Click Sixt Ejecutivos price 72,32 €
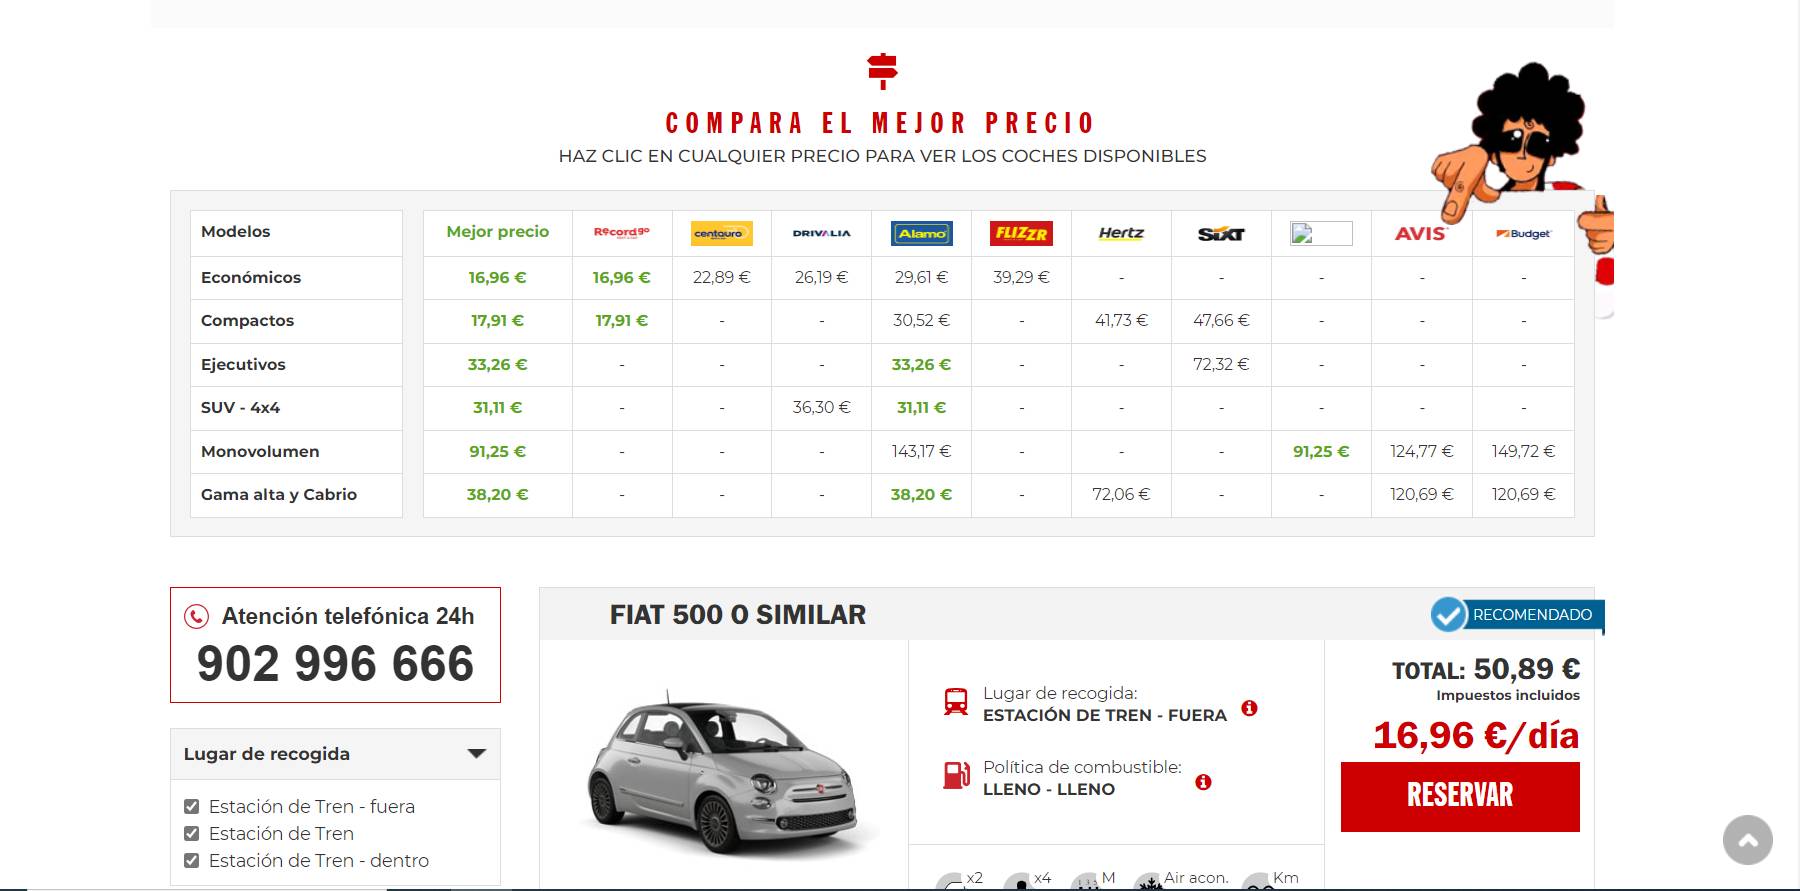The width and height of the screenshot is (1800, 891). [x=1221, y=365]
